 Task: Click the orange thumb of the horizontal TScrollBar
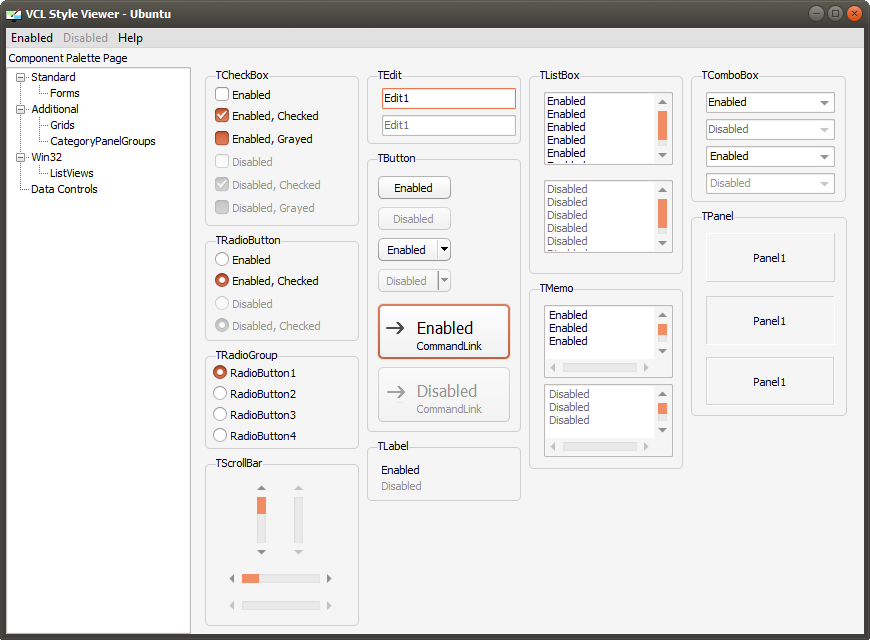coord(250,578)
